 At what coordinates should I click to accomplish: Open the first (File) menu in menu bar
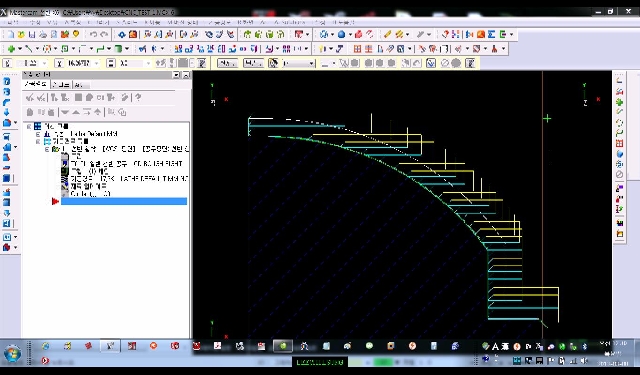tap(13, 22)
